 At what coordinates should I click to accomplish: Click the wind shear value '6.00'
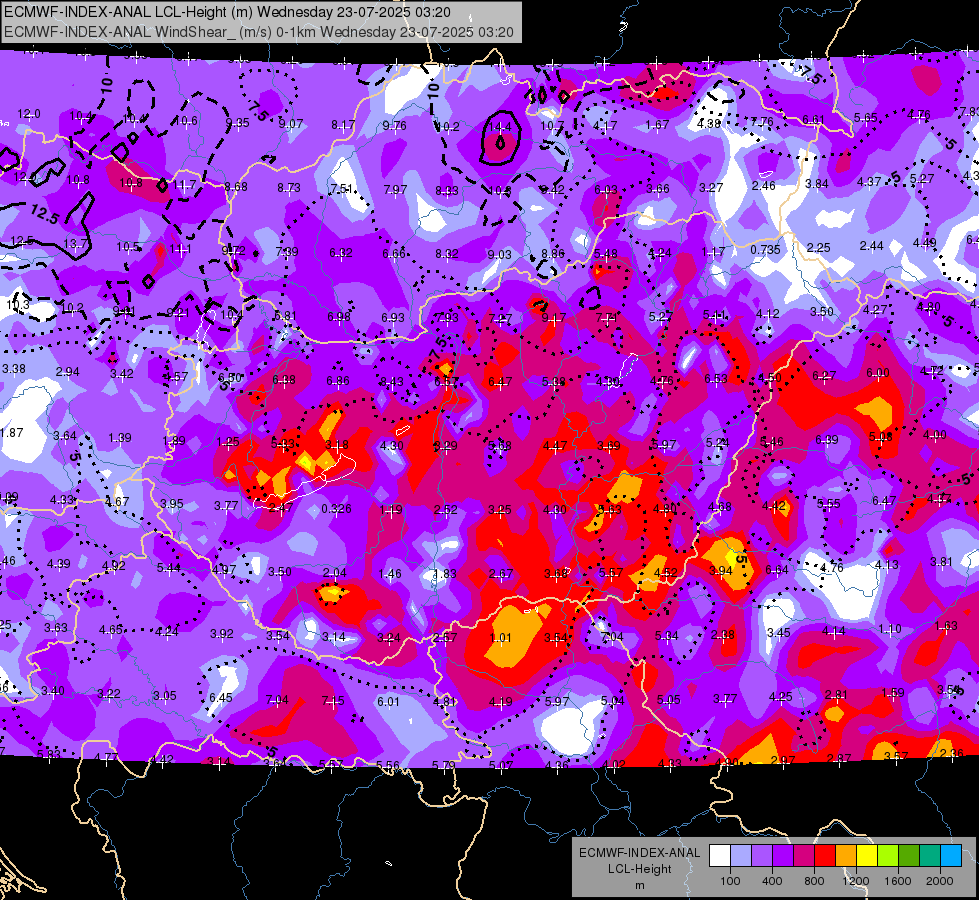[x=878, y=373]
